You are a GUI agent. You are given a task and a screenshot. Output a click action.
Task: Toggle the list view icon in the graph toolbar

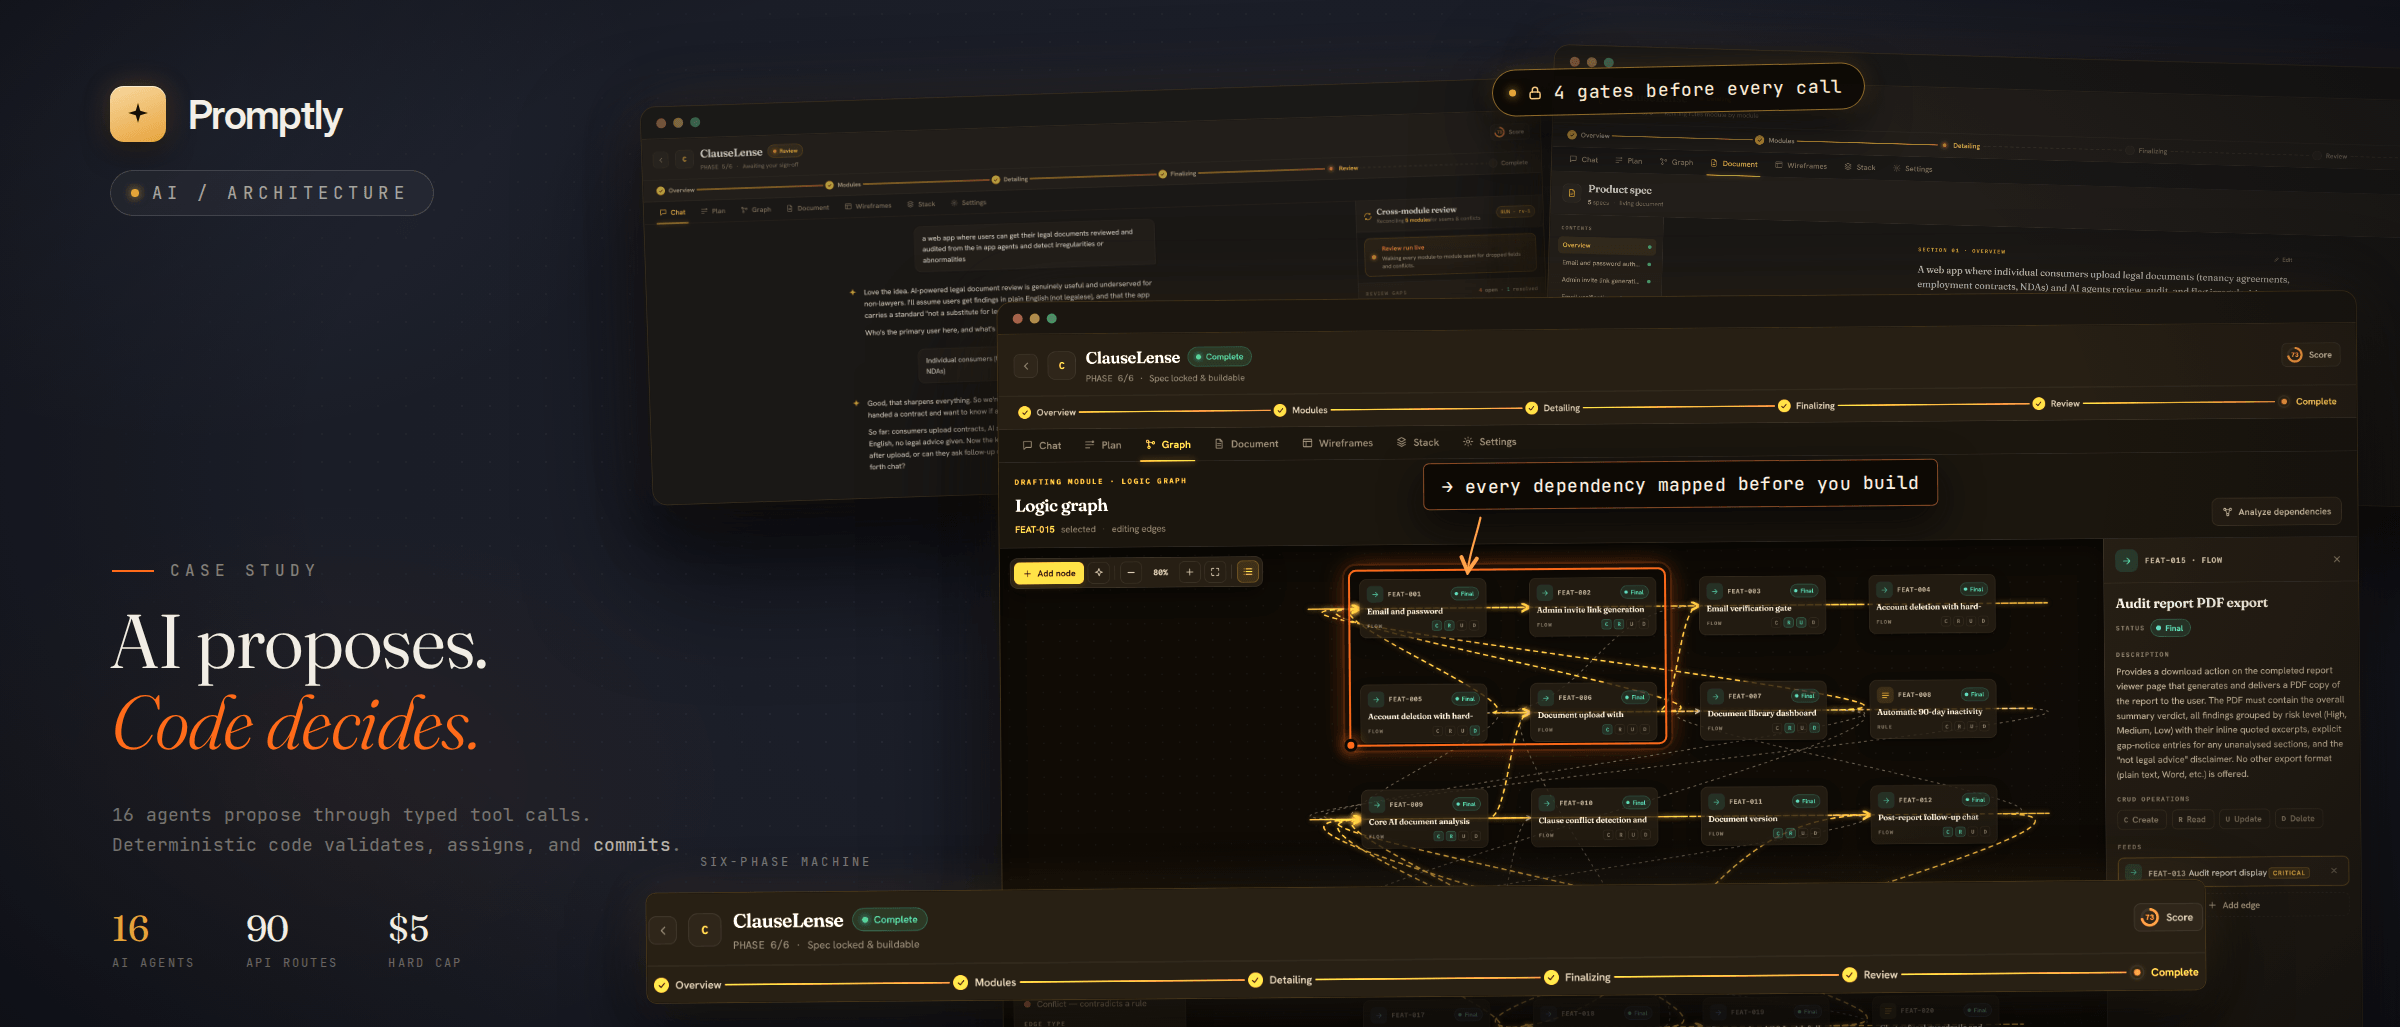(x=1248, y=572)
